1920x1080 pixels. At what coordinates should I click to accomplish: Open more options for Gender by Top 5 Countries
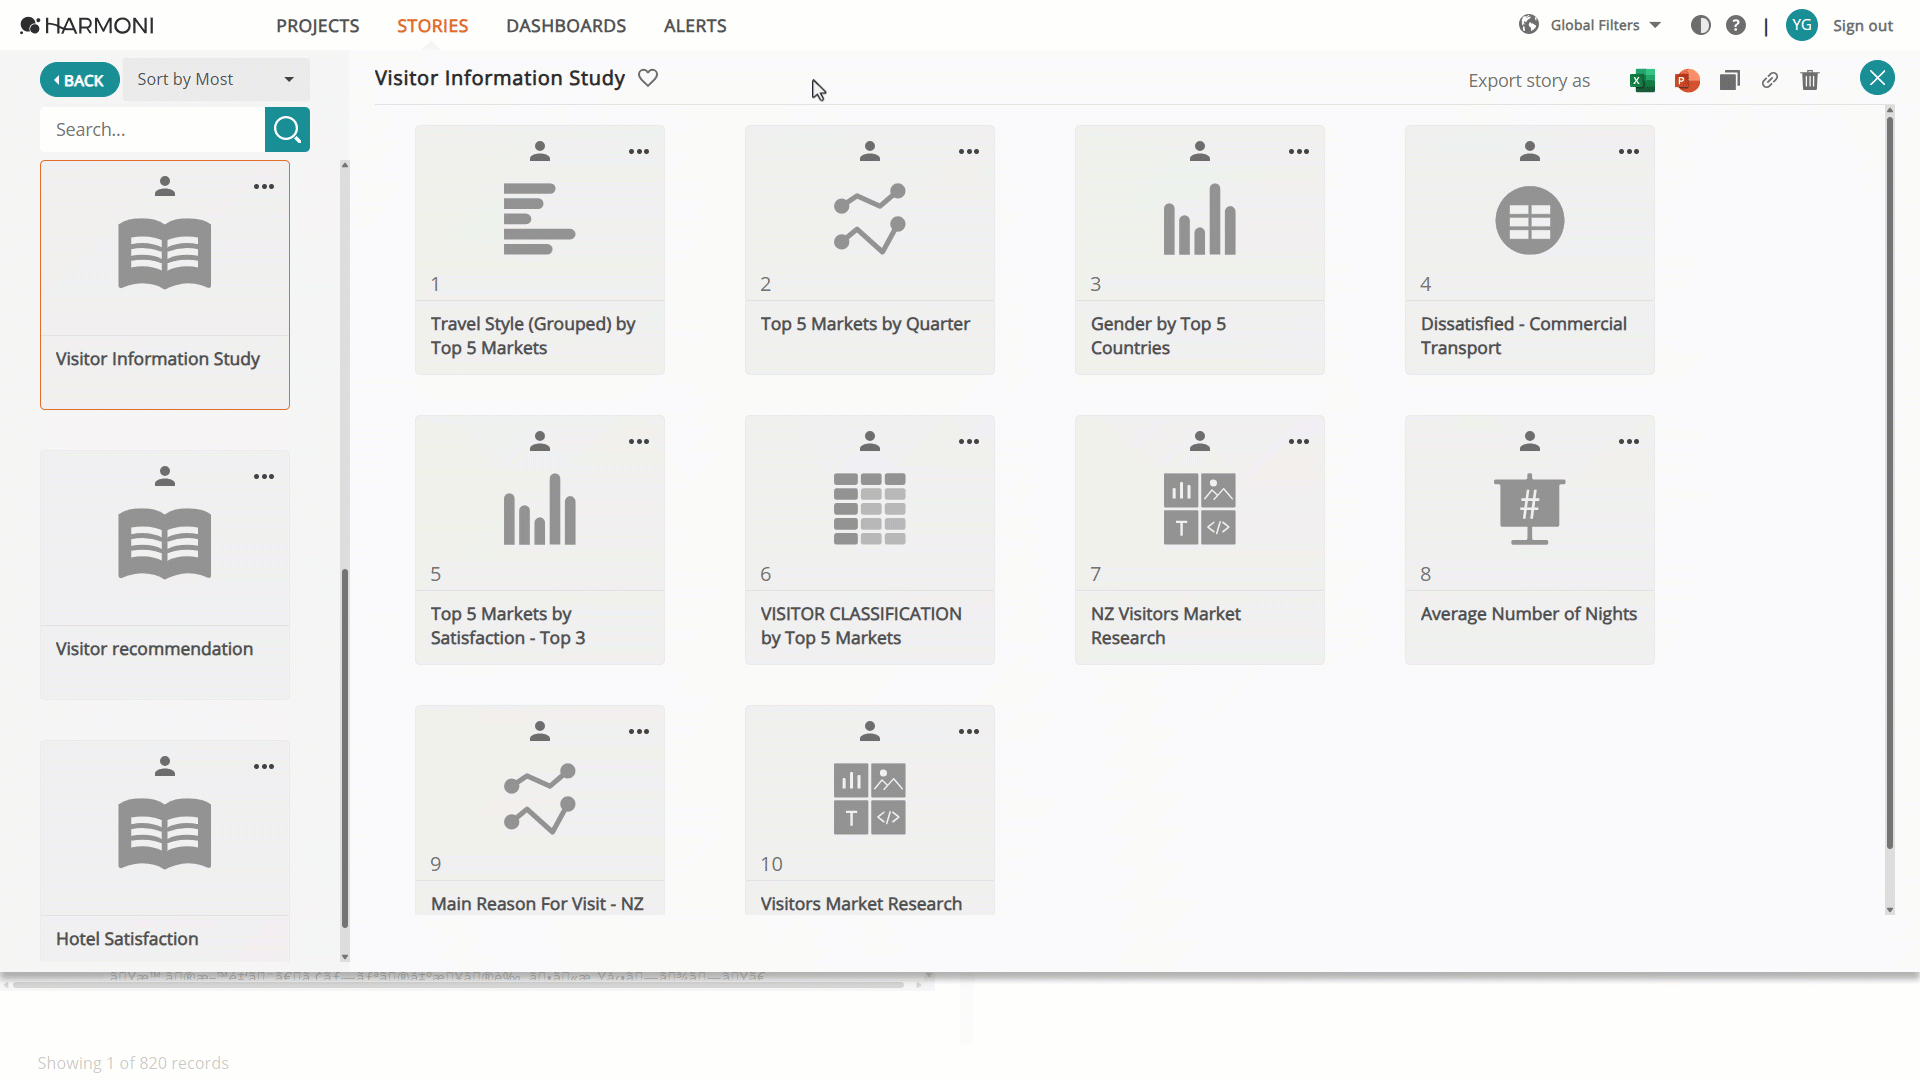point(1299,152)
